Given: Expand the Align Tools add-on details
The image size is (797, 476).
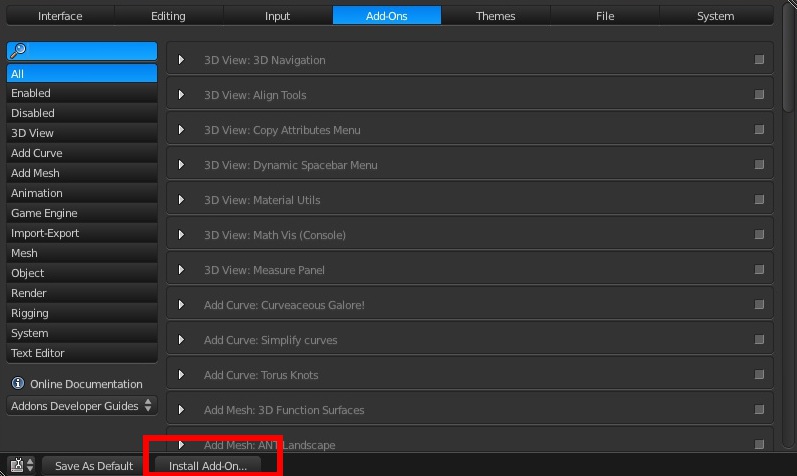Looking at the screenshot, I should point(181,95).
